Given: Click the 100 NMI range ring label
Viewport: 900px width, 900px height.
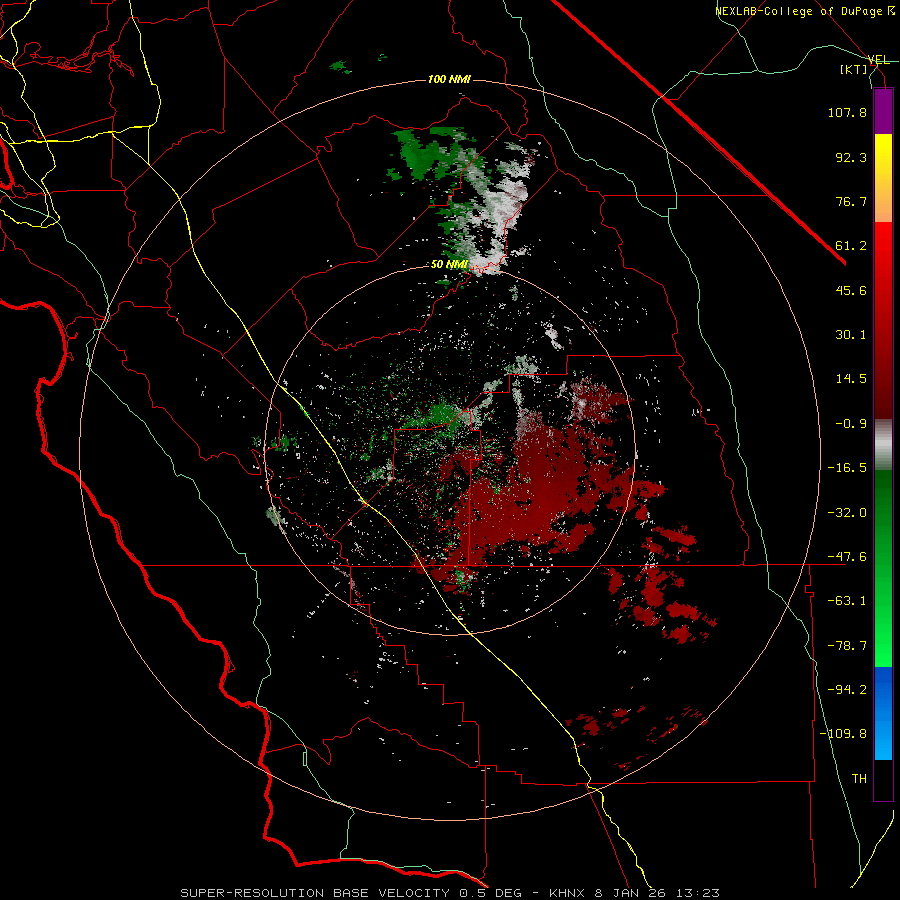Looking at the screenshot, I should [449, 79].
